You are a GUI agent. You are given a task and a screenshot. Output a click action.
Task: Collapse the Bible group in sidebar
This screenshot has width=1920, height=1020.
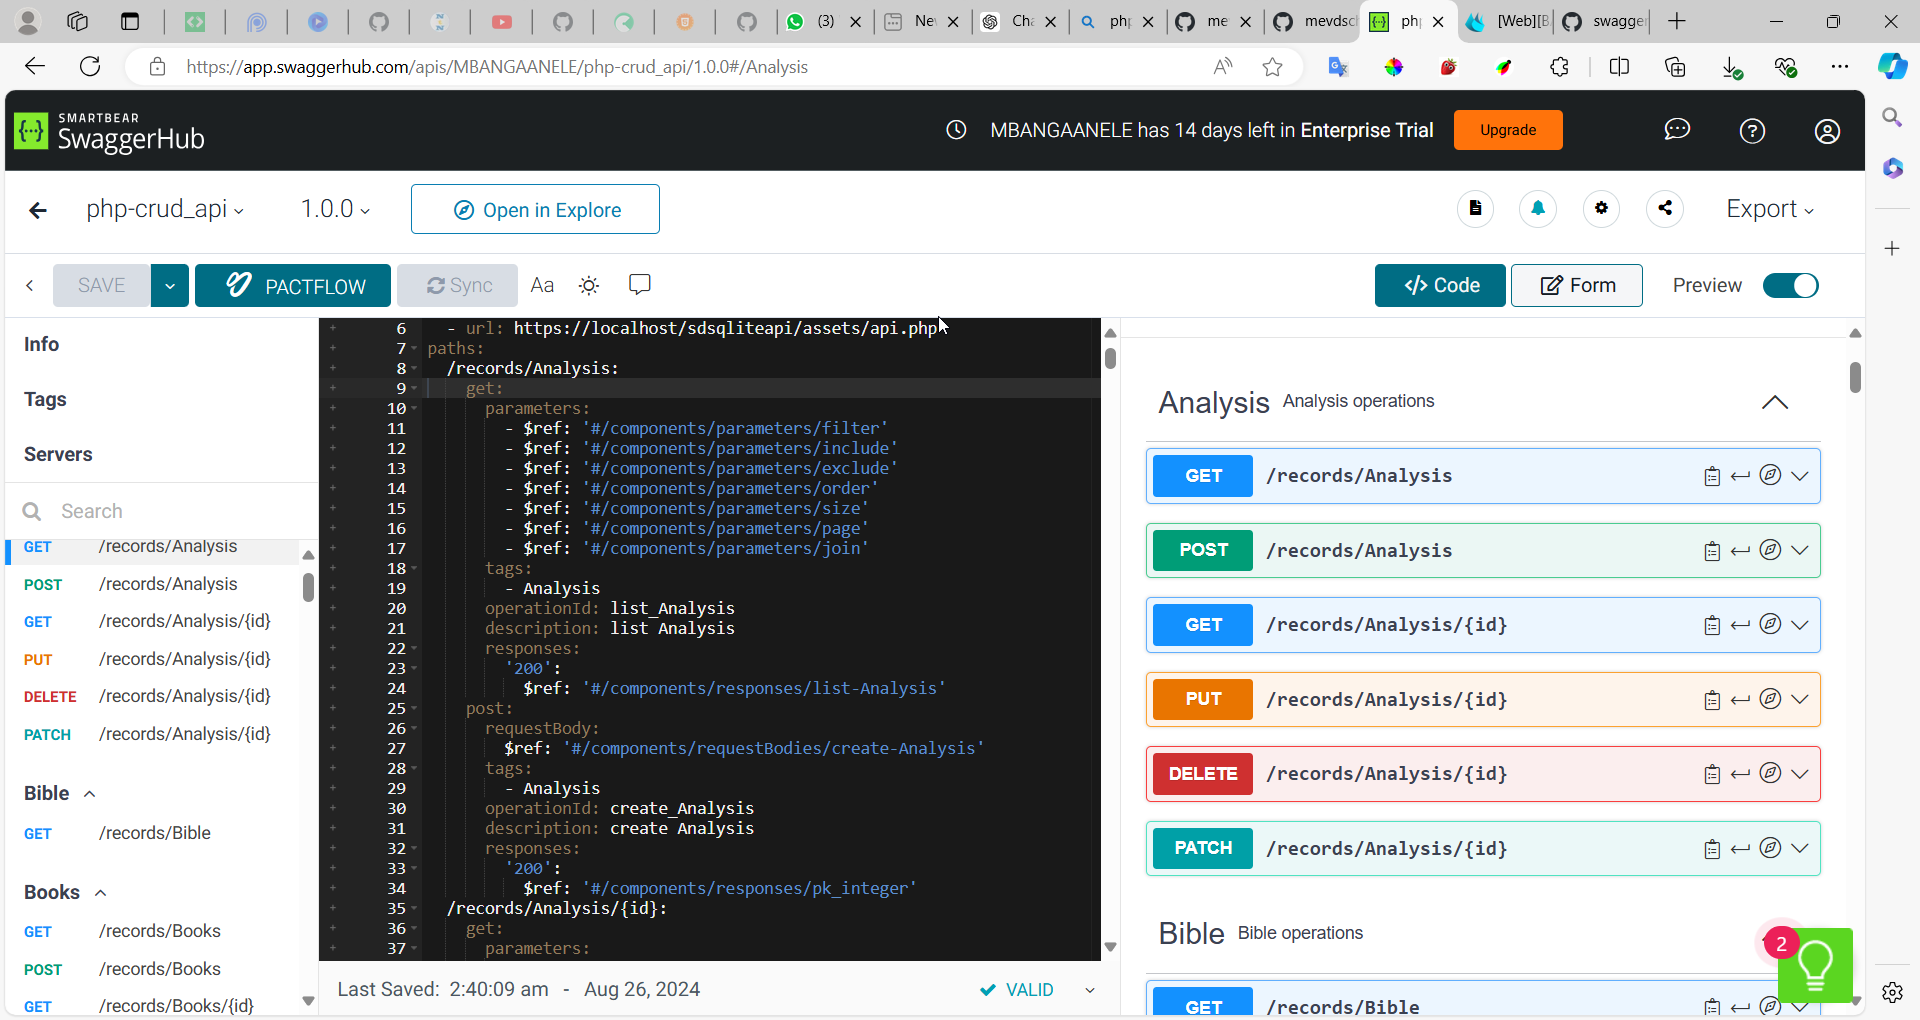click(x=90, y=794)
